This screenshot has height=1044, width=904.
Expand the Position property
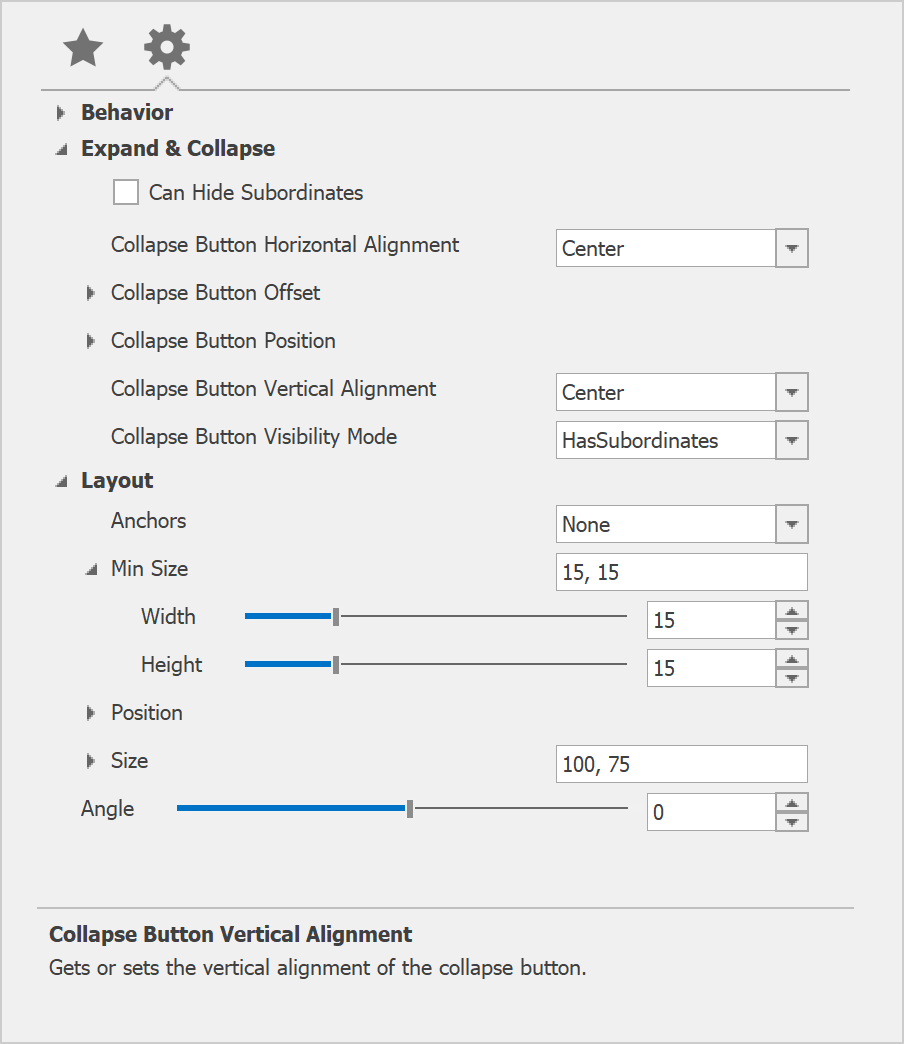coord(91,713)
